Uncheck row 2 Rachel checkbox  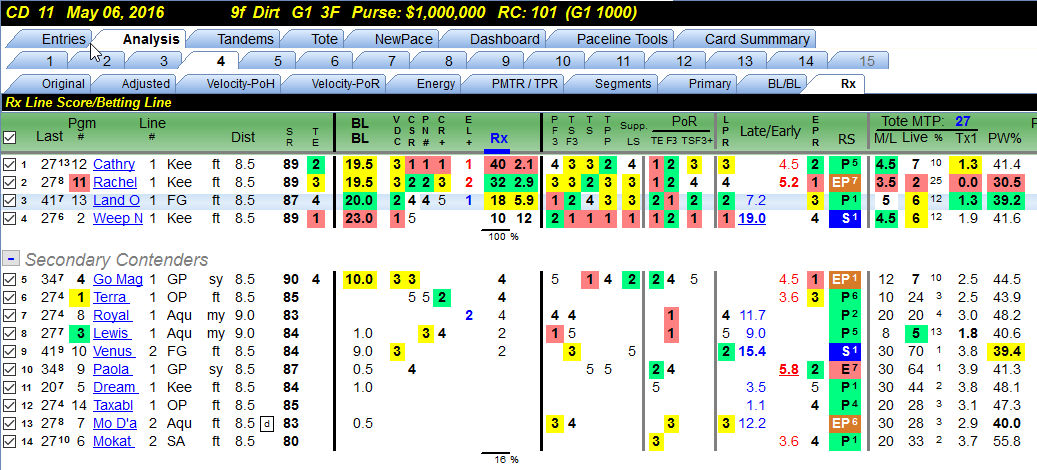click(9, 182)
